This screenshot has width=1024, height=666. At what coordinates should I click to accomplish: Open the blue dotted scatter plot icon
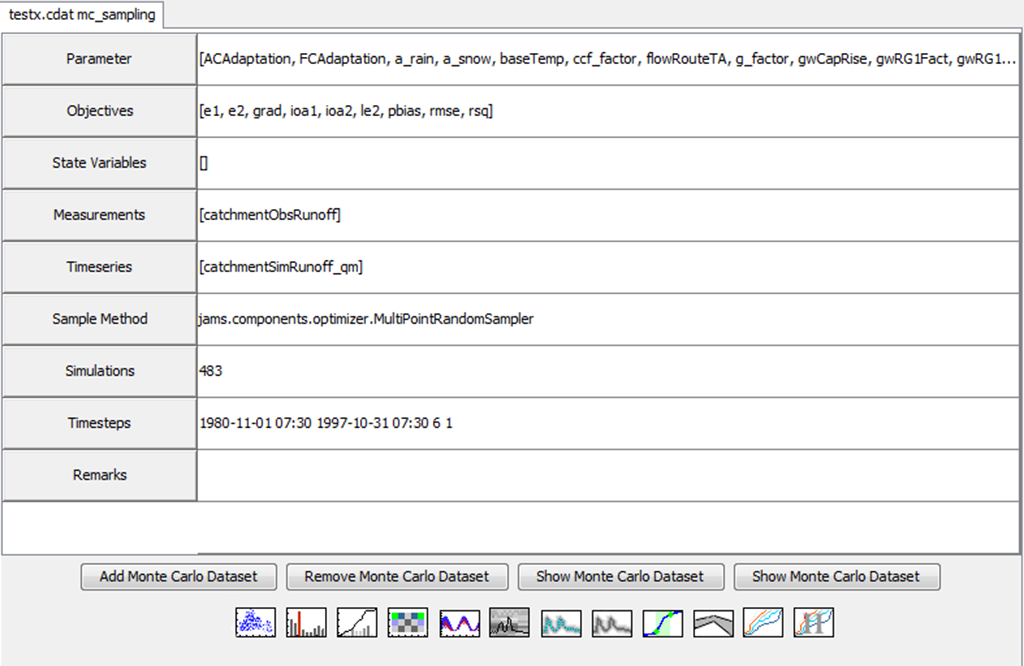(254, 623)
